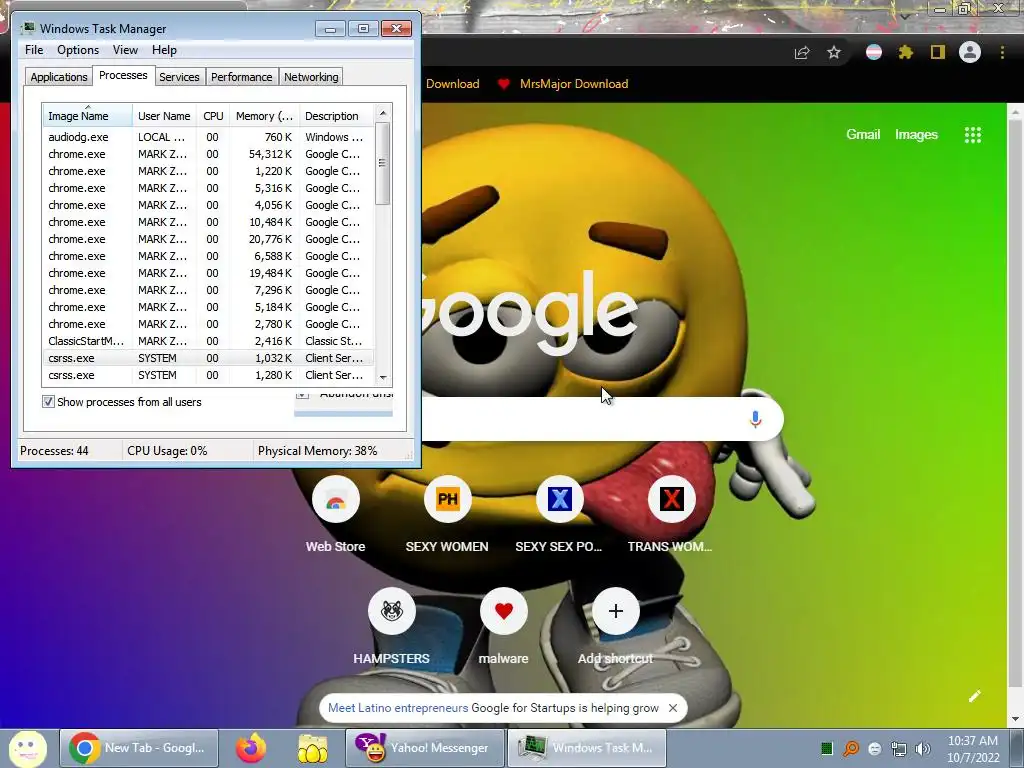Open the red X shortcut icon

671,500
